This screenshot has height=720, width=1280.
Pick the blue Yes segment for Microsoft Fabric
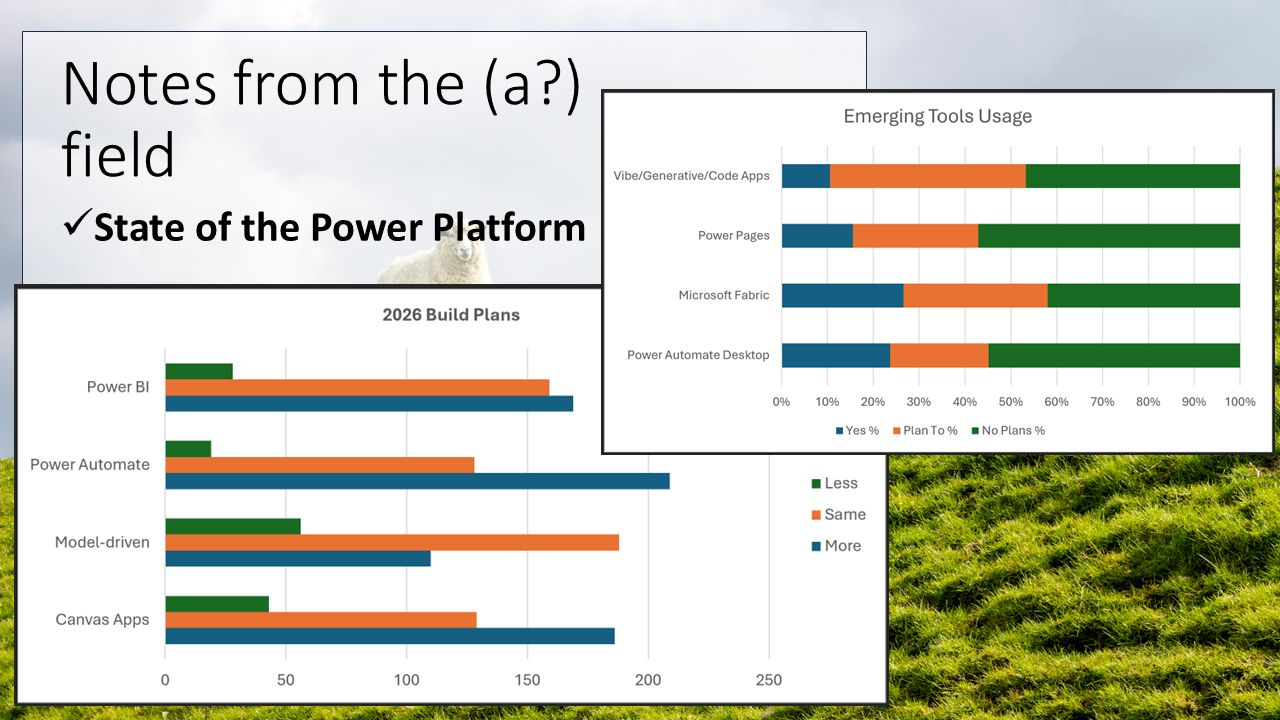(843, 295)
